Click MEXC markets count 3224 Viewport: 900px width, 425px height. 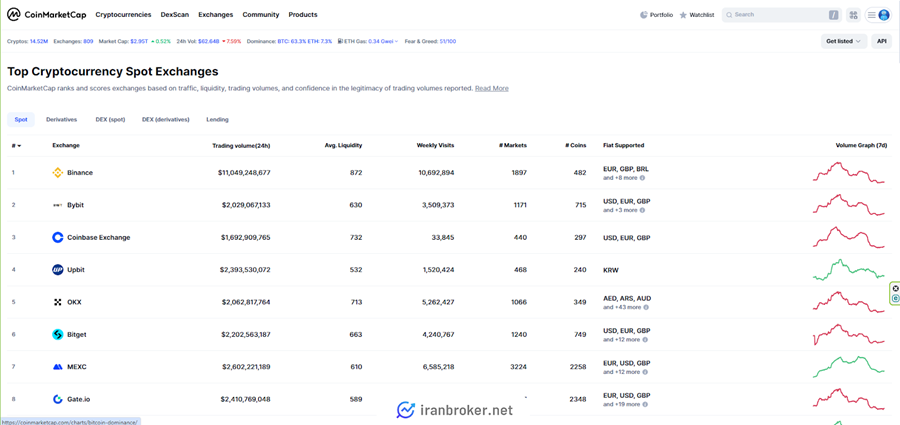(x=519, y=366)
